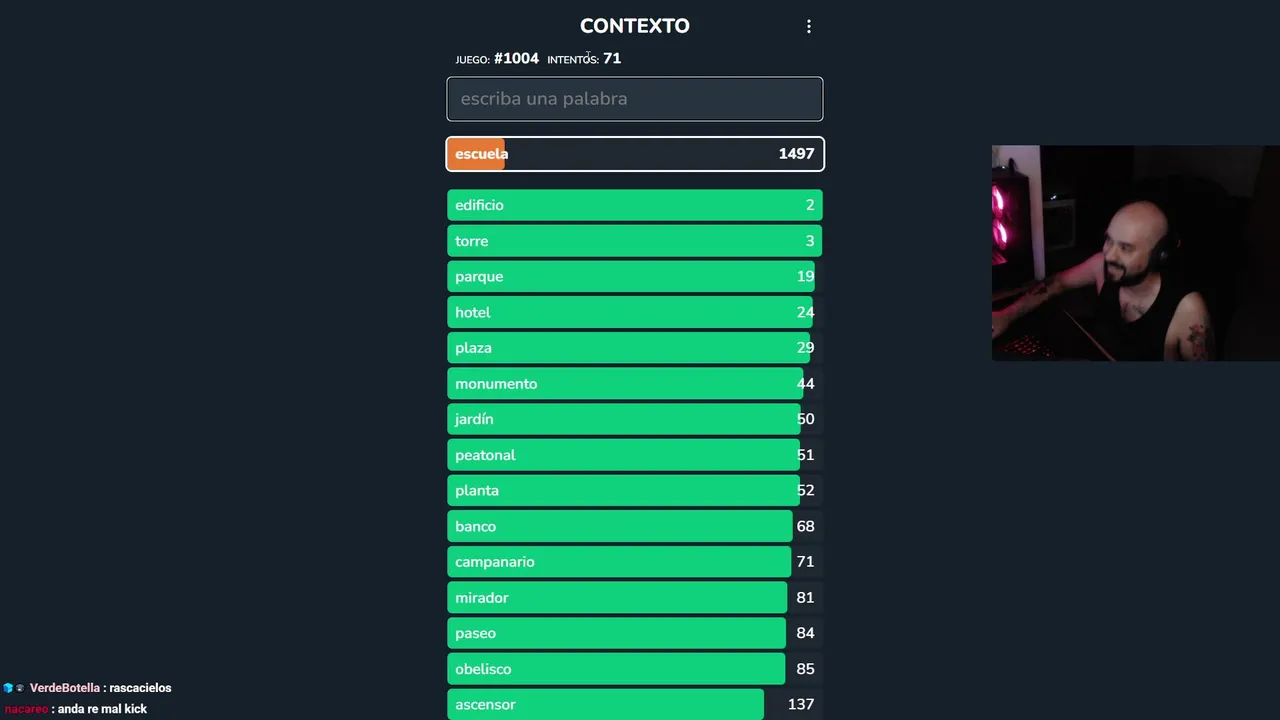Open the three-dot options menu
The width and height of the screenshot is (1280, 720).
(809, 27)
